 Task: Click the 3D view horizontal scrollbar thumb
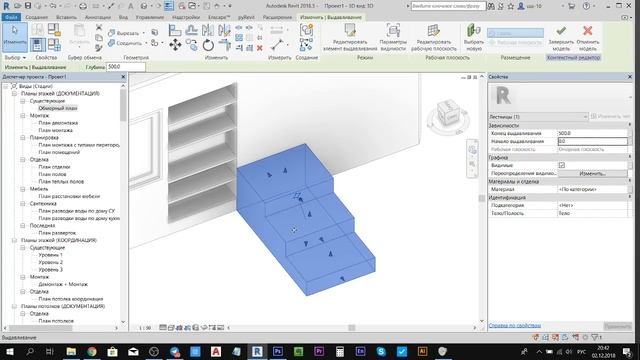point(352,327)
